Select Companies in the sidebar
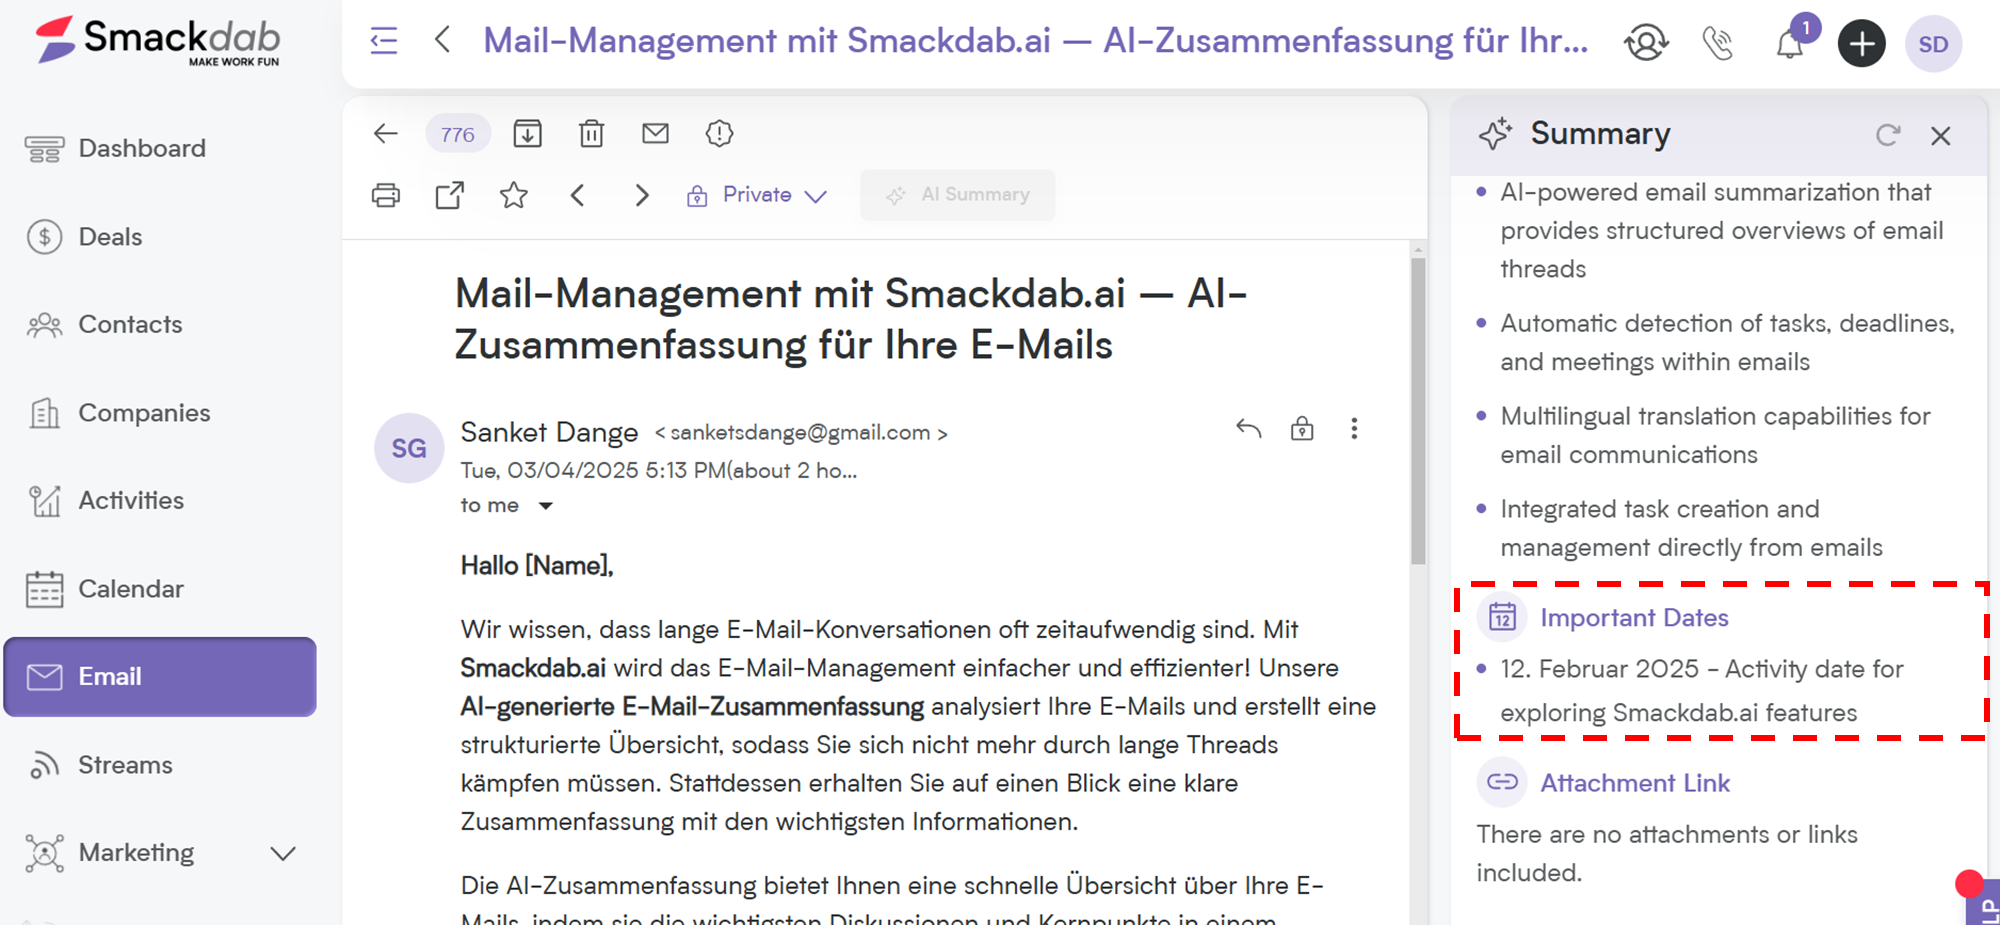Viewport: 2000px width, 925px height. pos(118,412)
